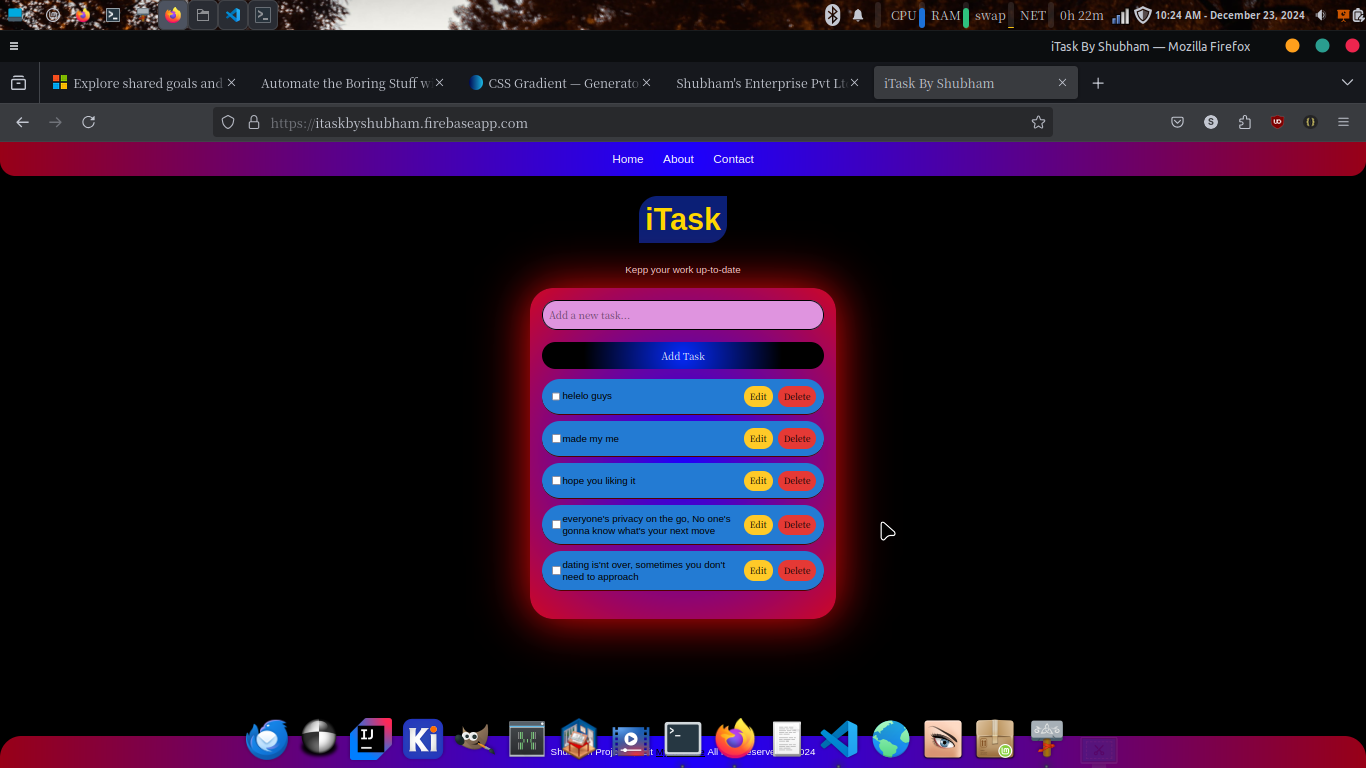
Task: Open the eye image viewer icon in dock
Action: point(943,740)
